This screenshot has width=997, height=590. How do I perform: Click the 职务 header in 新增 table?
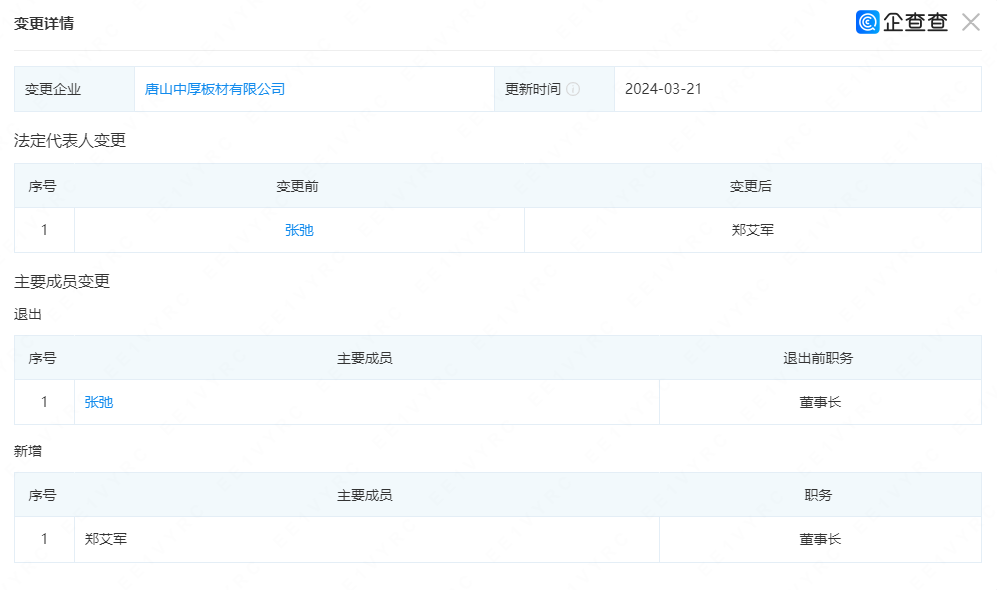(818, 495)
